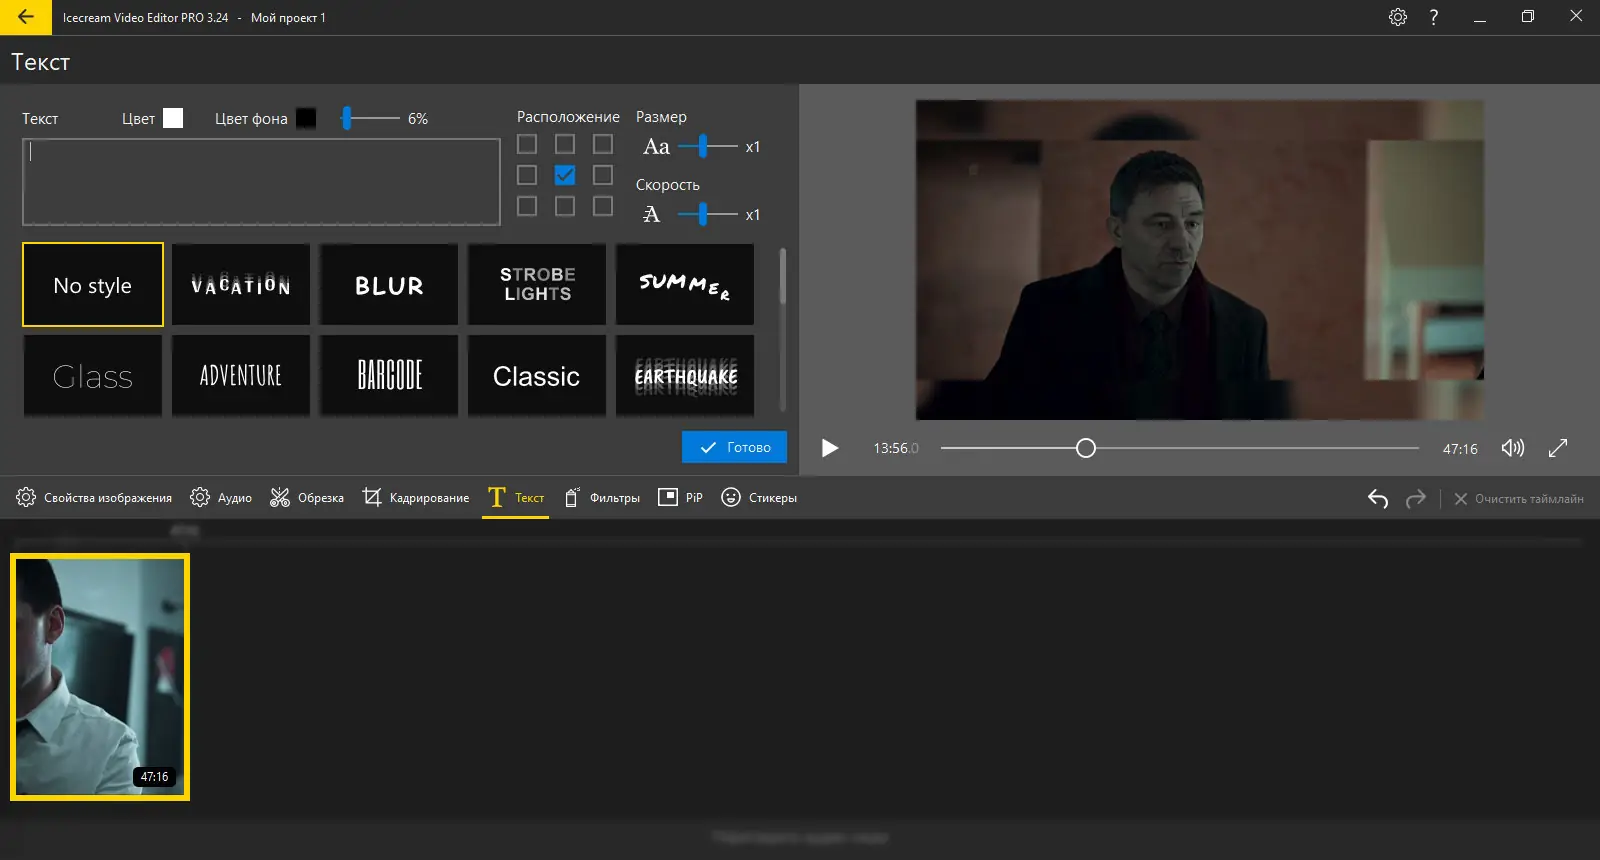Adjust the Скорость speed slider
Viewport: 1600px width, 860px height.
click(x=703, y=214)
